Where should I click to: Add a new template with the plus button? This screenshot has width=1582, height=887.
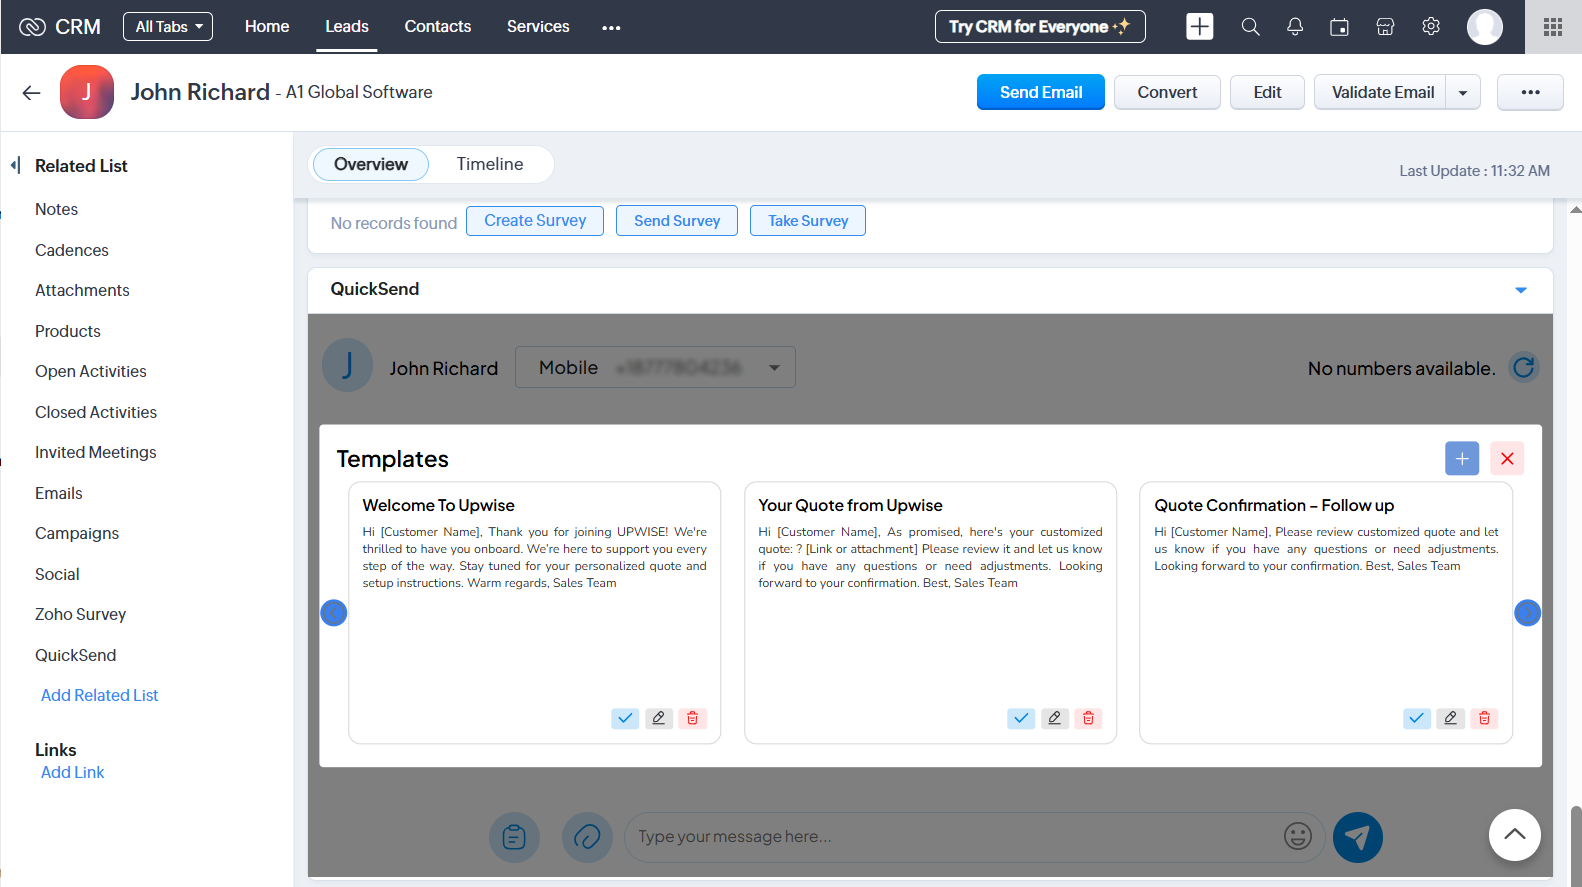[x=1462, y=458]
